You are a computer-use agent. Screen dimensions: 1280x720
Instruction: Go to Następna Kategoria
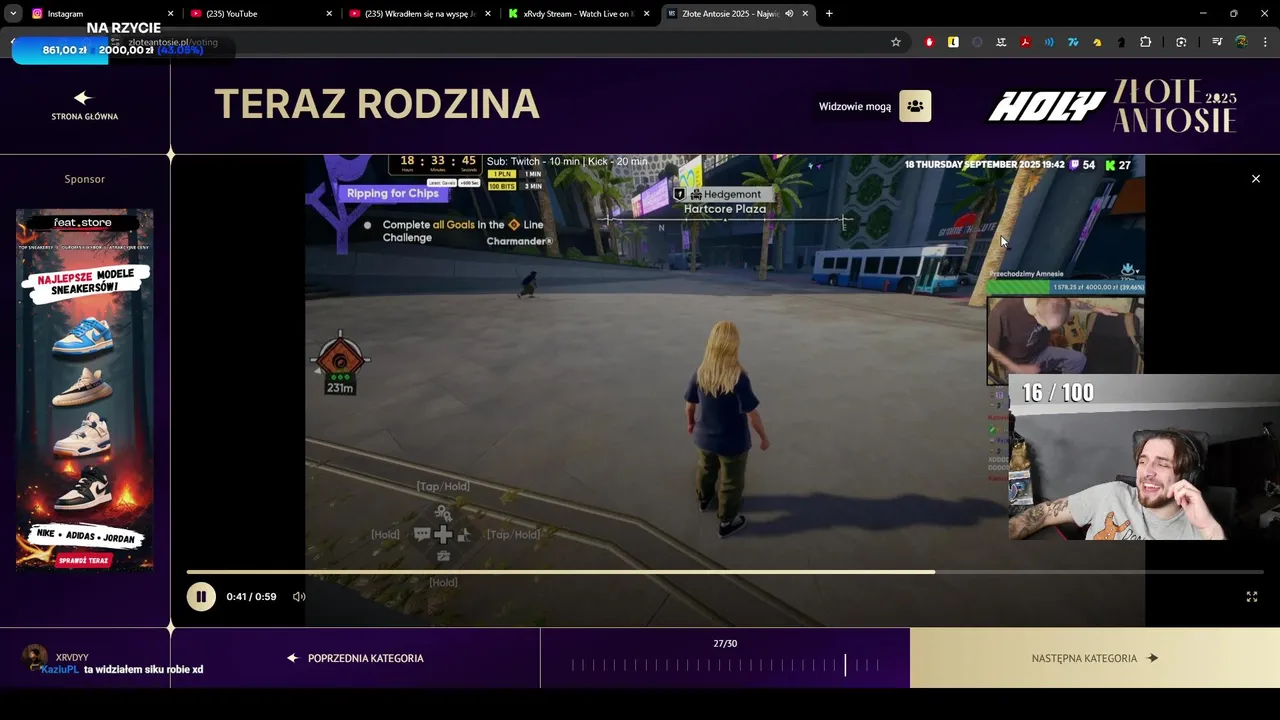(x=1095, y=658)
